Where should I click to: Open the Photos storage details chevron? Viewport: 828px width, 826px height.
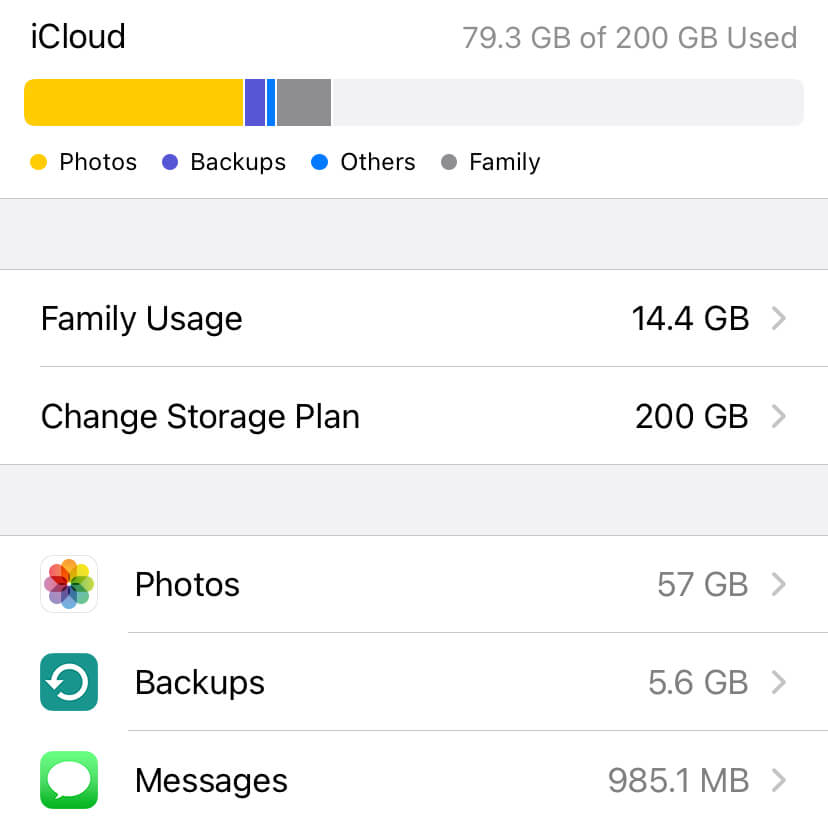(779, 584)
